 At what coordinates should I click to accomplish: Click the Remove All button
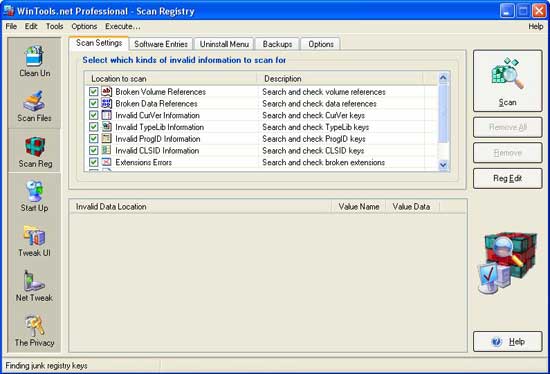508,127
